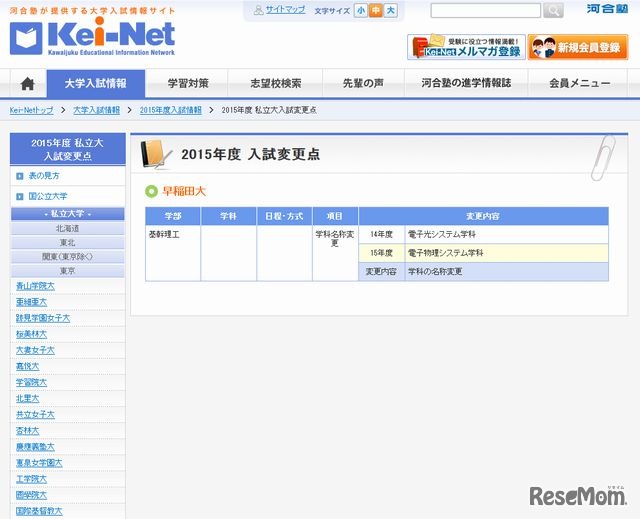Click the 2015年度入試情報 breadcrumb link
Image resolution: width=640 pixels, height=519 pixels.
(x=171, y=110)
